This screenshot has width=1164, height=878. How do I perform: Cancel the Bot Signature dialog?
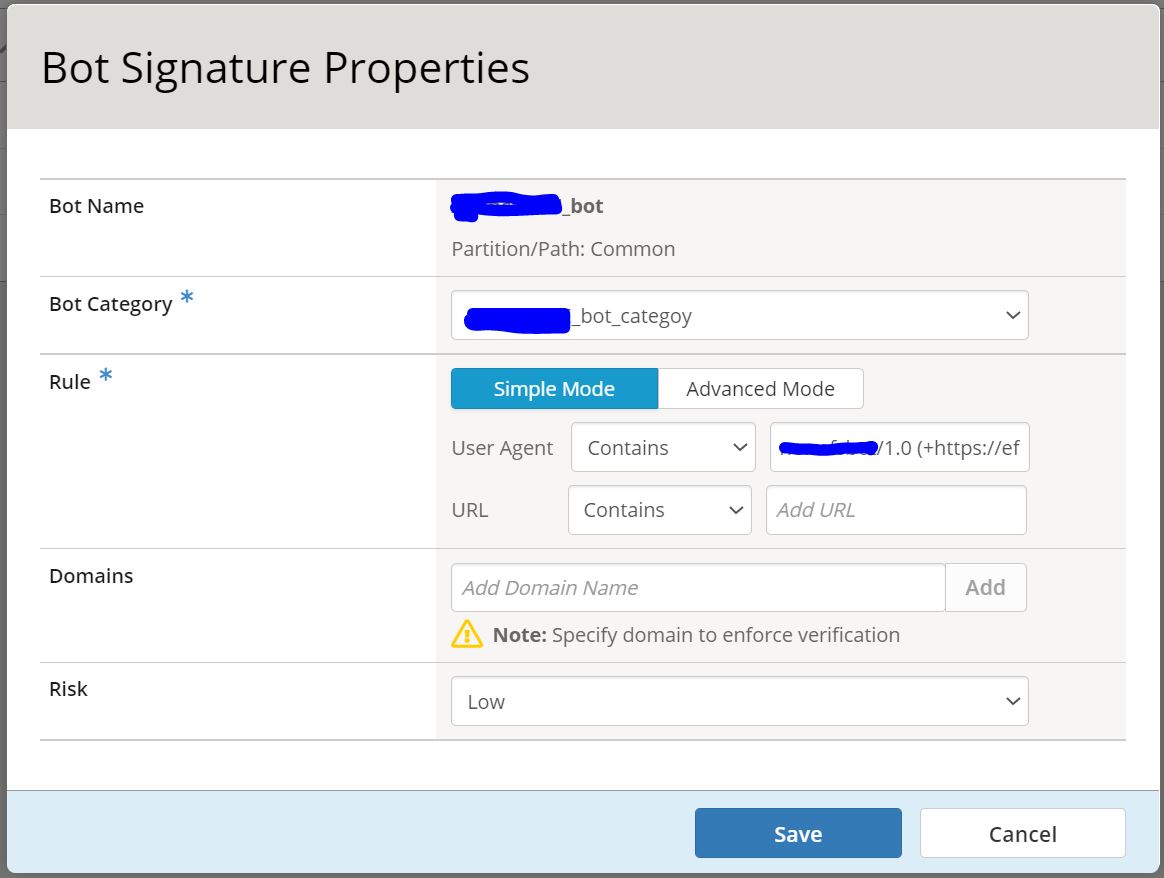1022,834
